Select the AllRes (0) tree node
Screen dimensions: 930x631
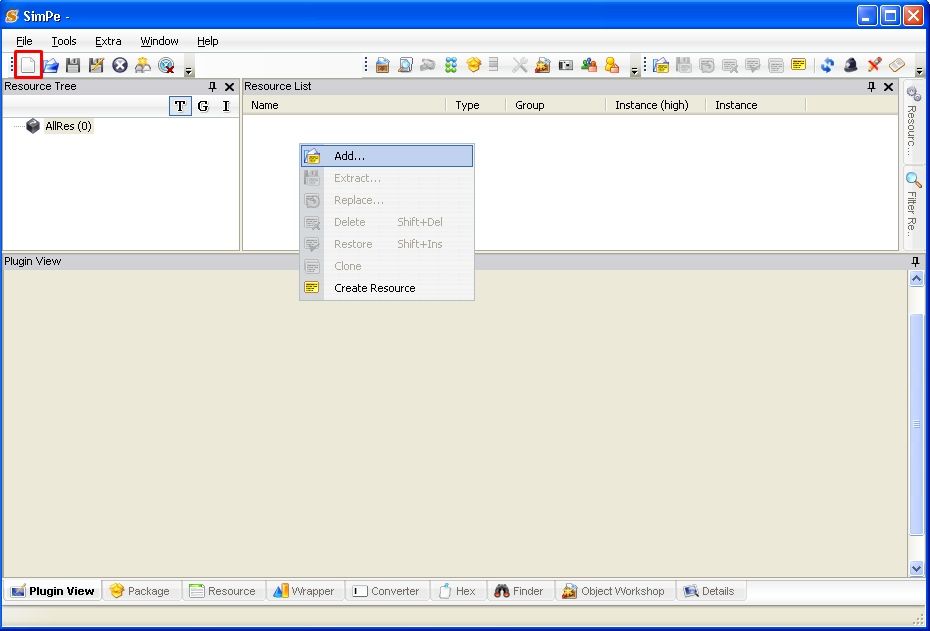pos(68,126)
